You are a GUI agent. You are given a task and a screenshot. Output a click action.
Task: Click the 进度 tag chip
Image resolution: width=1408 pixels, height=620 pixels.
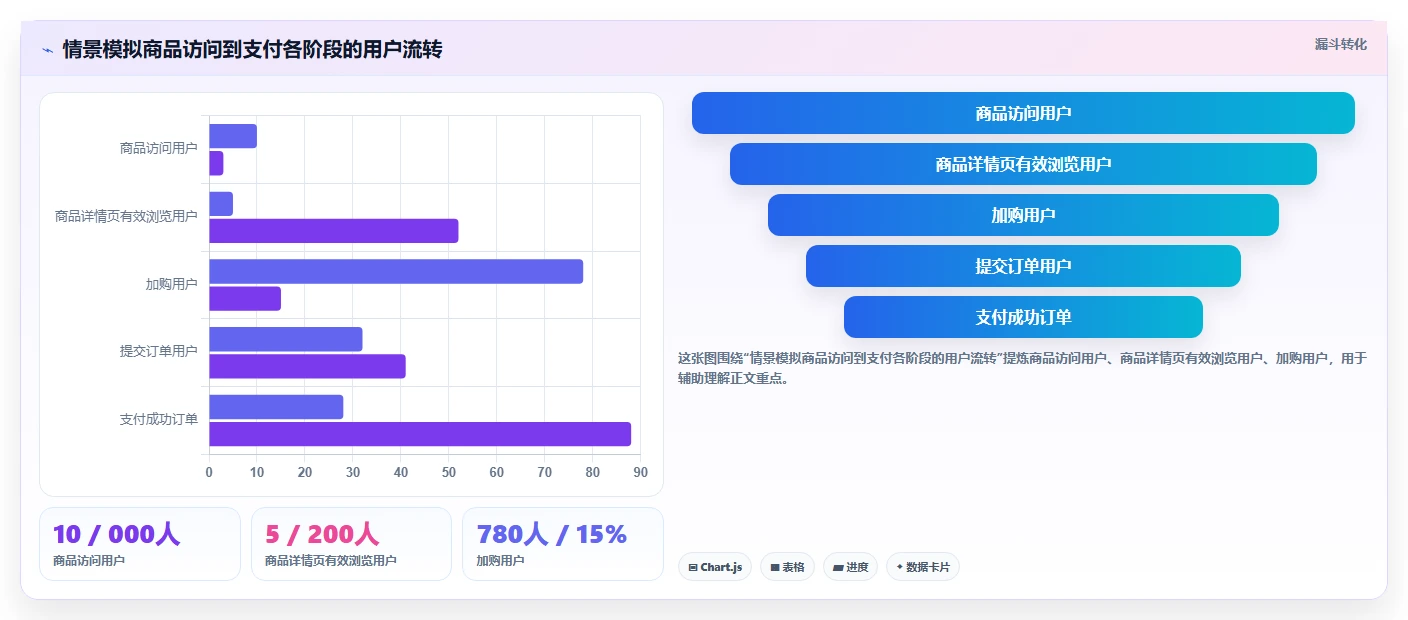pyautogui.click(x=851, y=567)
